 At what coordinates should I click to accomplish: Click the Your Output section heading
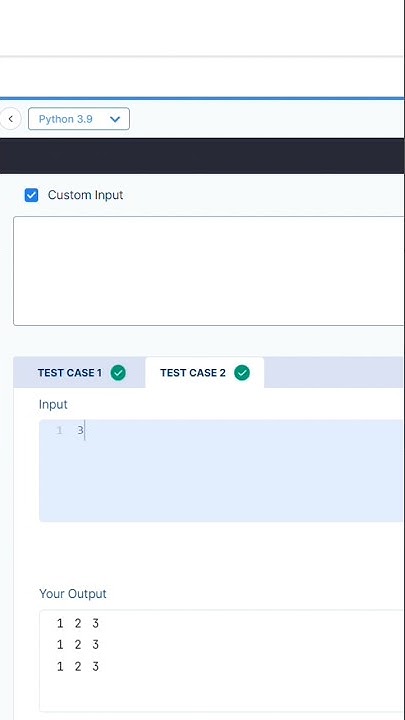(73, 594)
